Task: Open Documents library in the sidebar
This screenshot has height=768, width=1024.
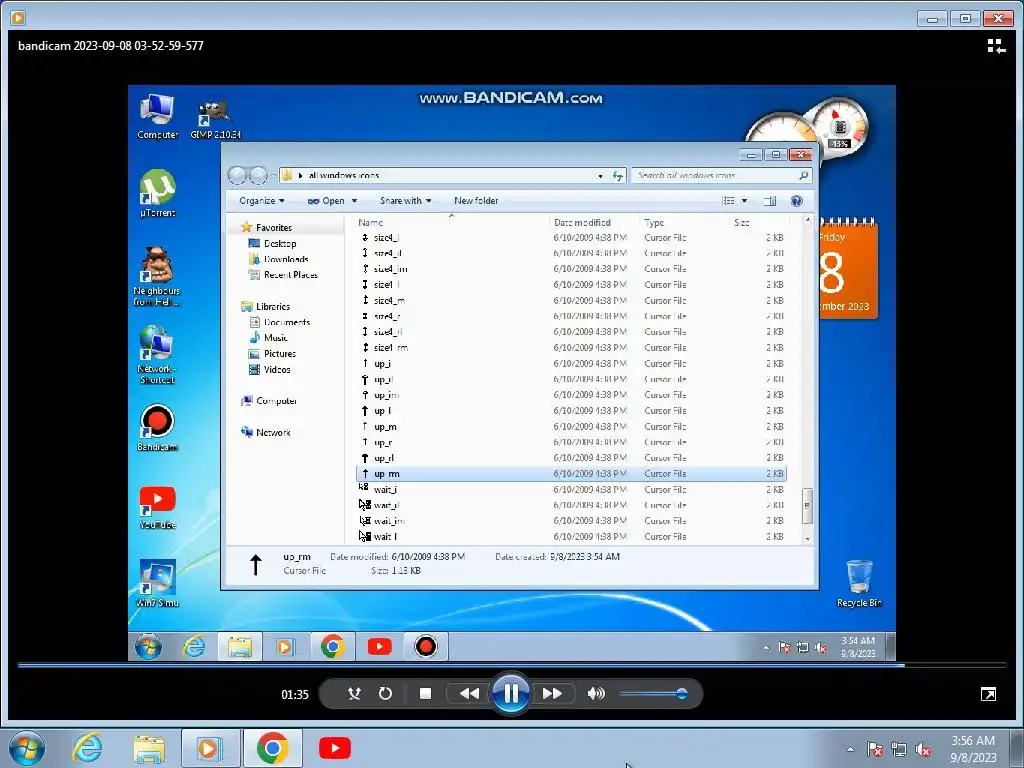Action: 280,322
